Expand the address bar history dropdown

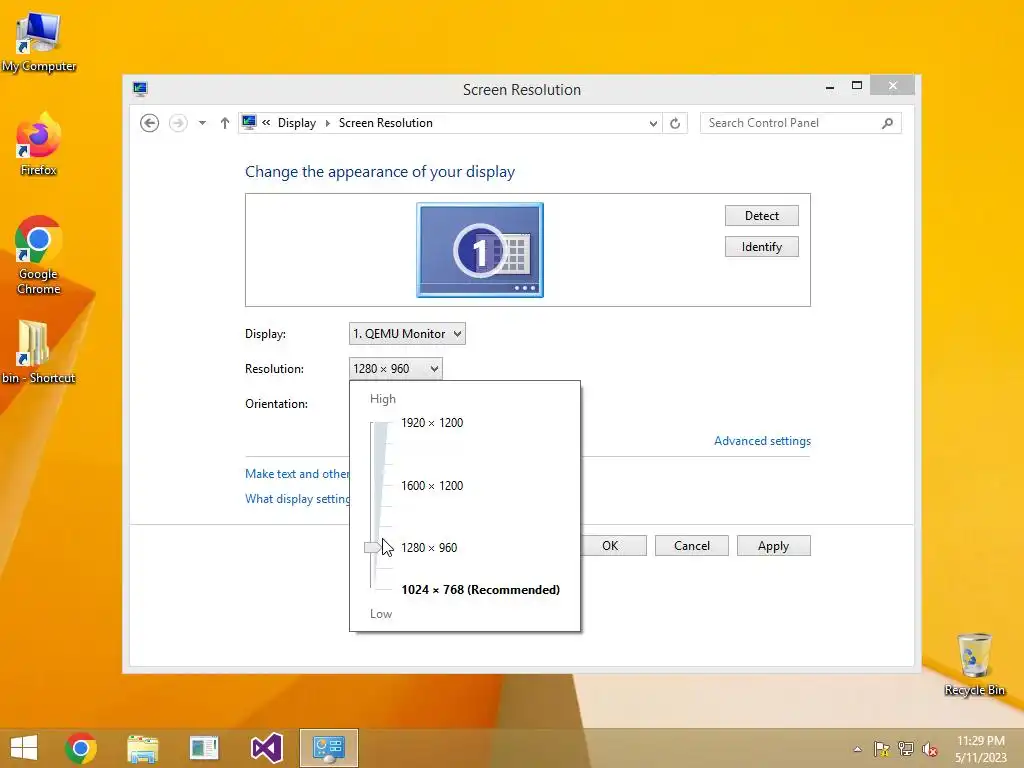pos(653,123)
